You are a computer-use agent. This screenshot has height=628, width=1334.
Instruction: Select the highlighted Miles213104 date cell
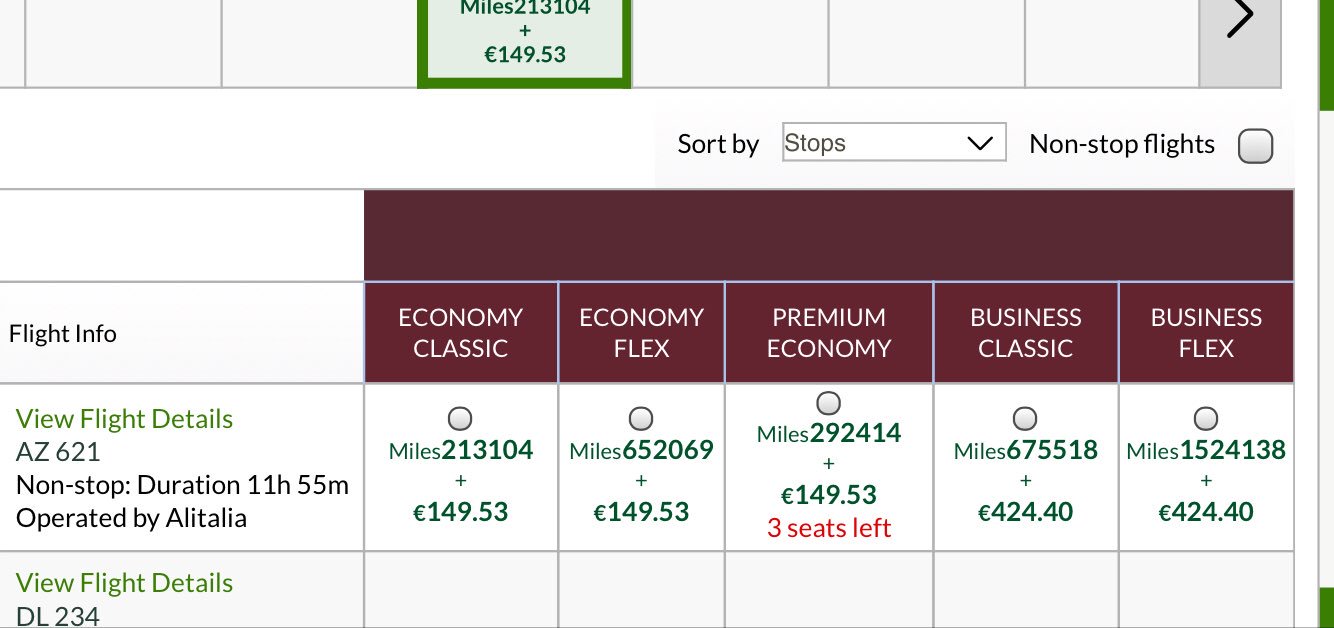(x=525, y=35)
